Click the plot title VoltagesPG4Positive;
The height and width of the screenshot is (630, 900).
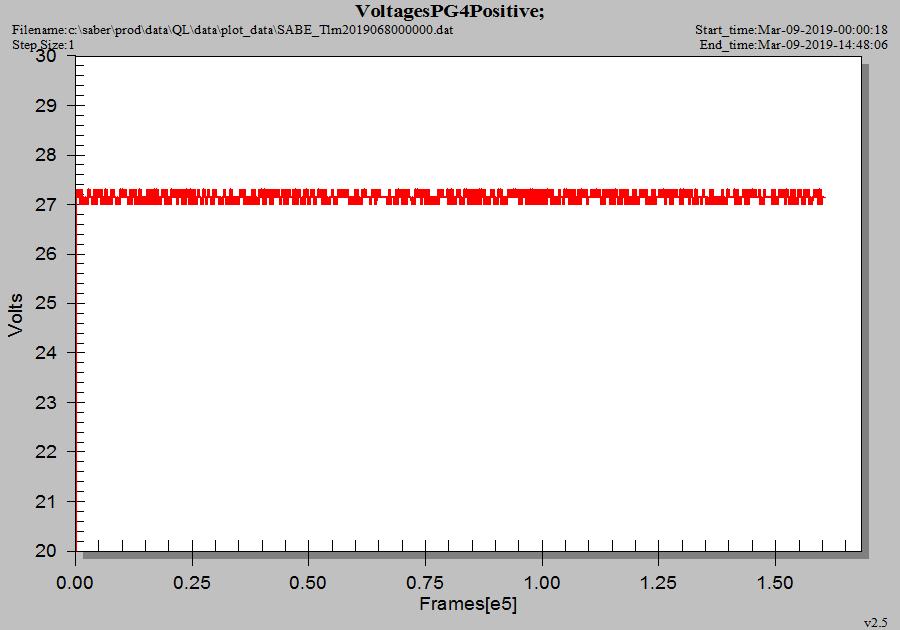pyautogui.click(x=449, y=11)
